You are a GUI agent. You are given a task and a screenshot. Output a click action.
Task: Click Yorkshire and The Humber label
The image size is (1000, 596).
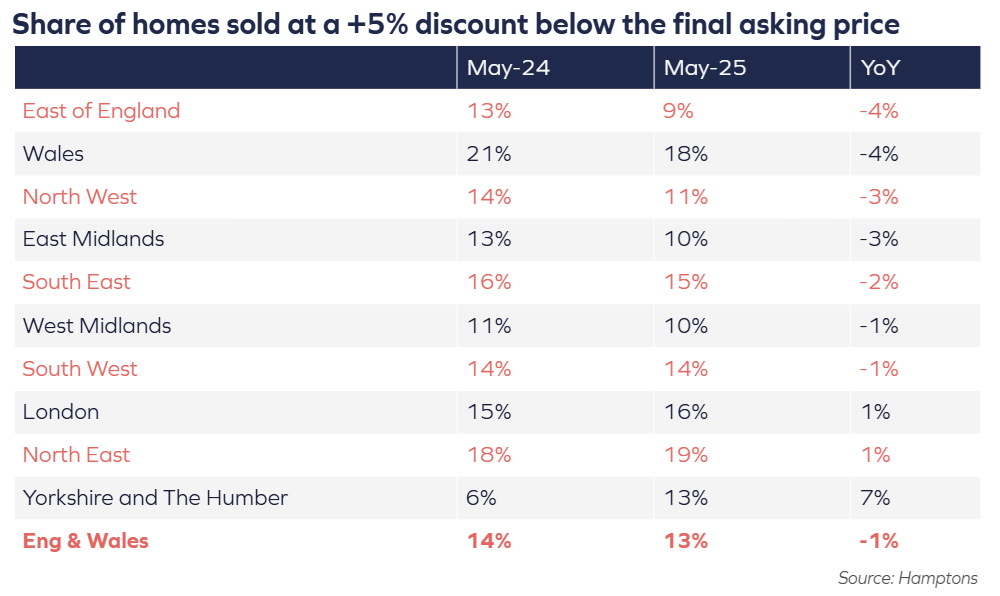155,498
